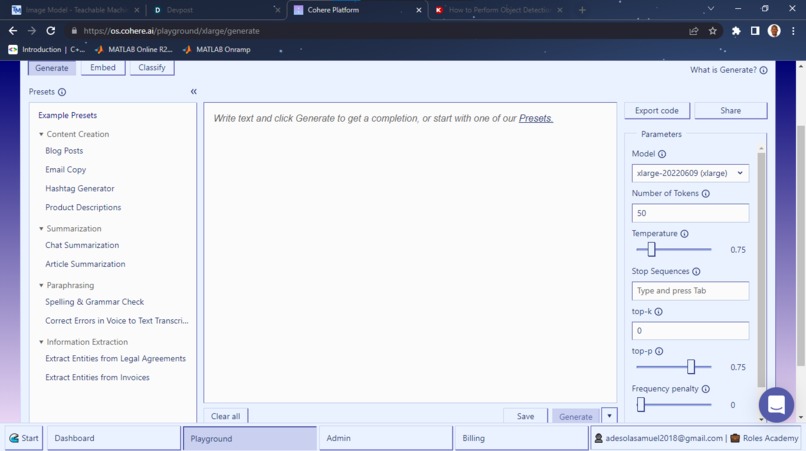Viewport: 806px width, 451px height.
Task: Select the Product Descriptions preset
Action: click(x=83, y=207)
